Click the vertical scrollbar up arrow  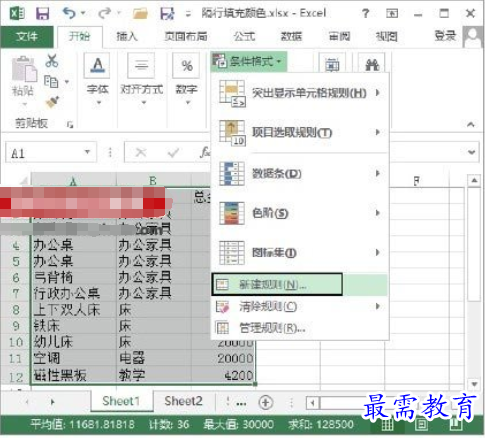click(474, 180)
